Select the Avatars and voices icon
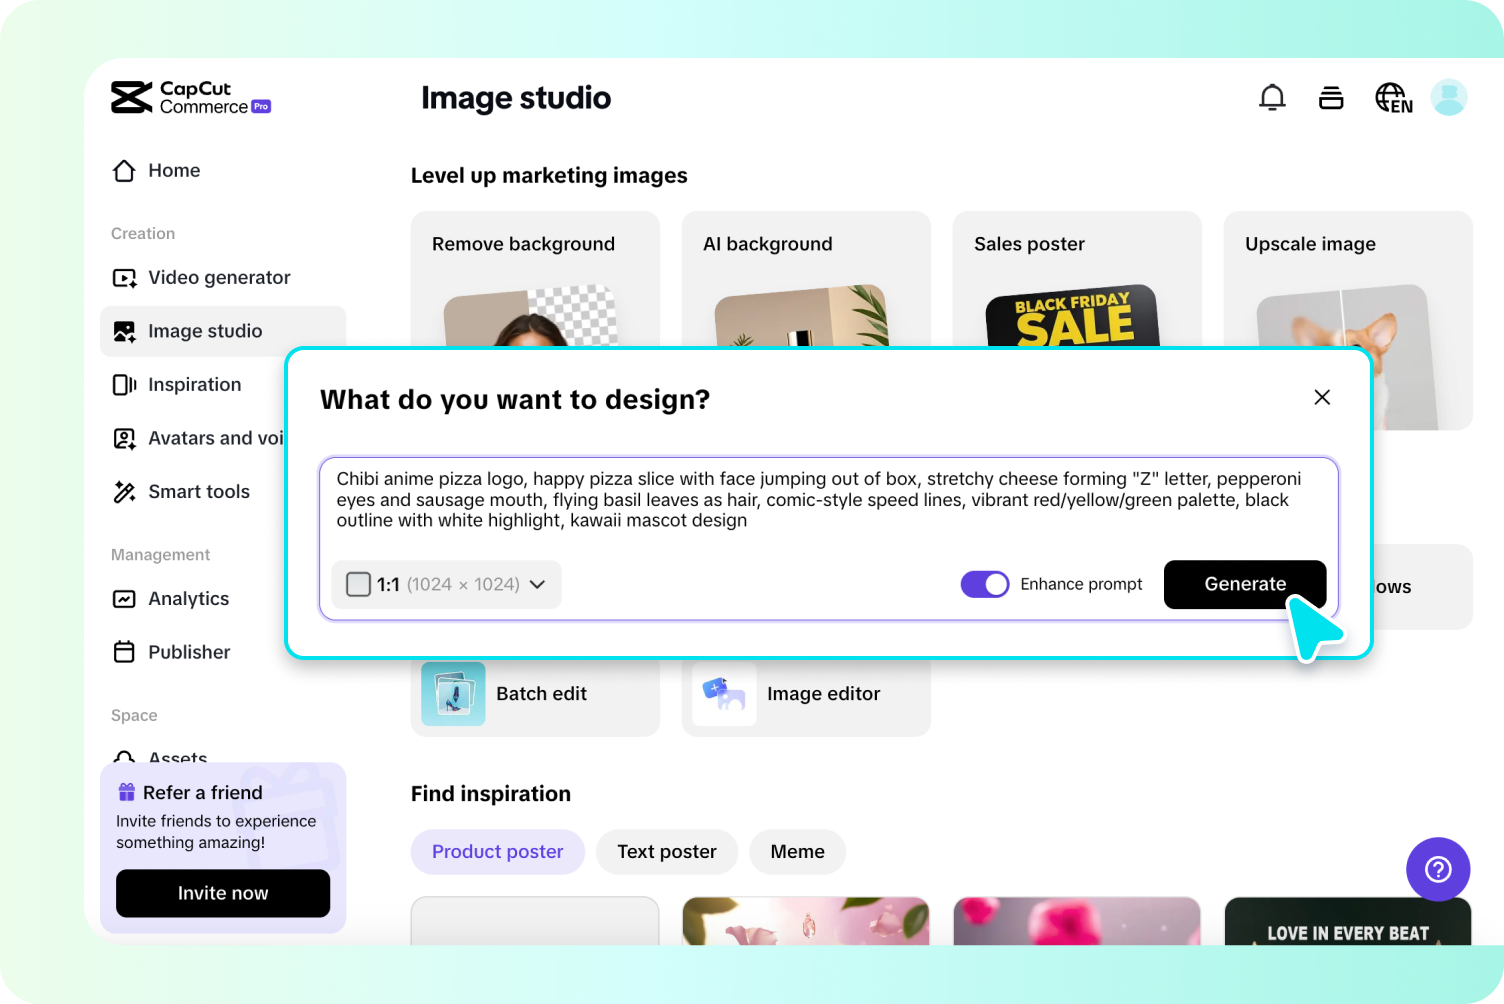1504x1004 pixels. 124,438
